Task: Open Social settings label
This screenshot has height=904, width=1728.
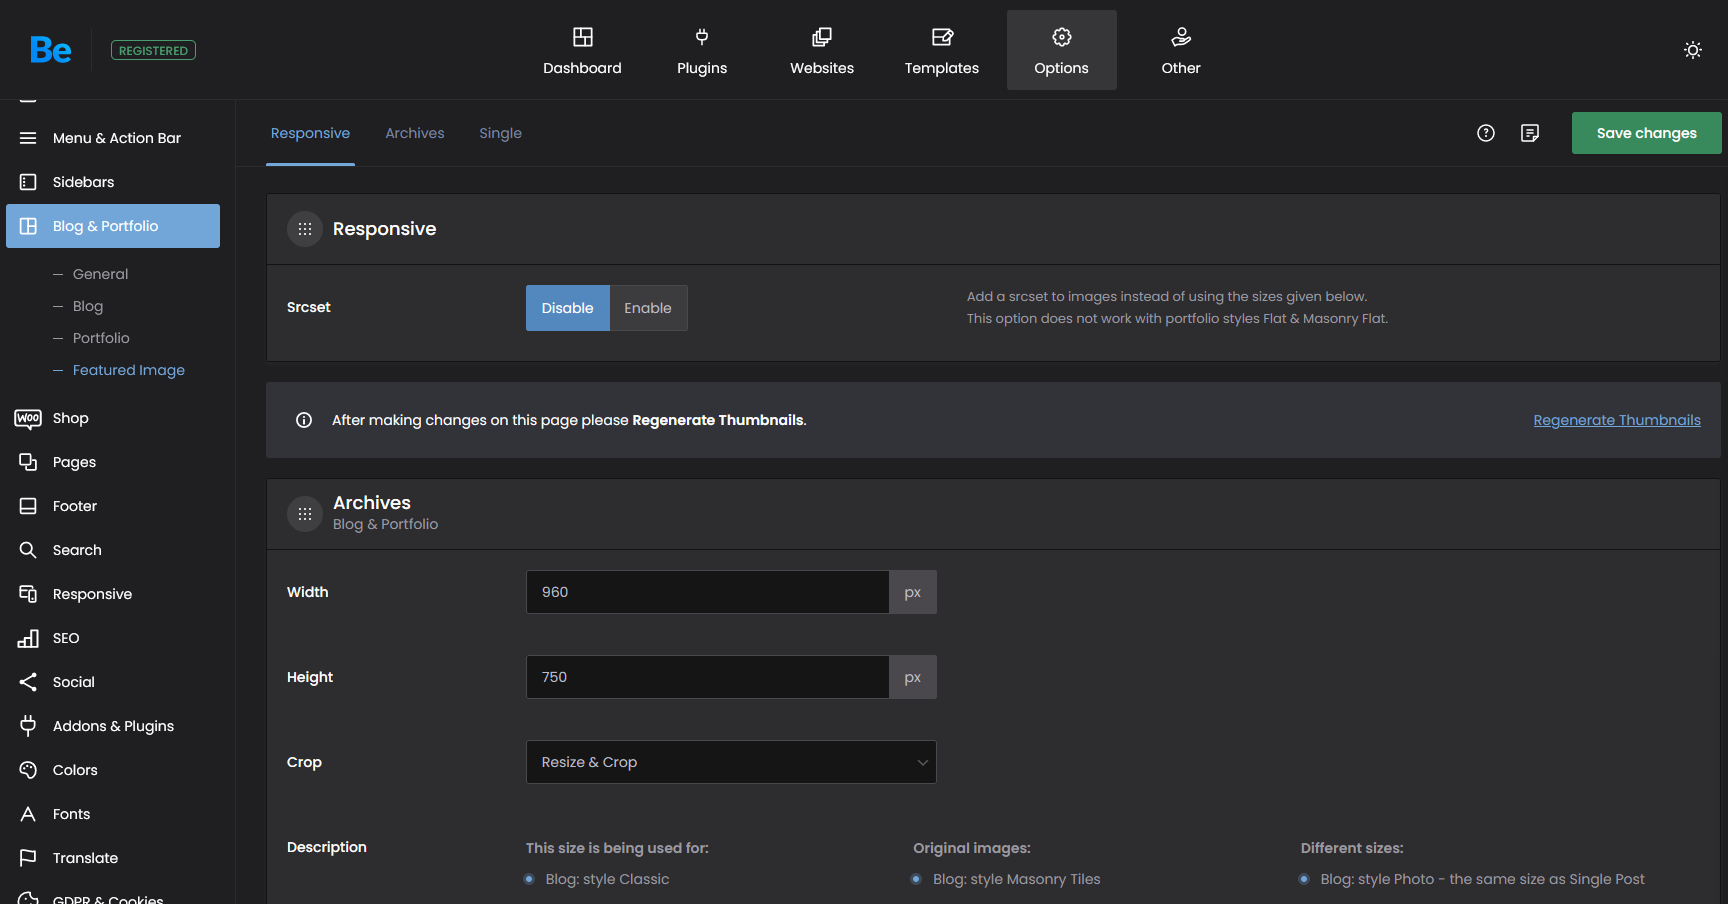Action: click(74, 682)
